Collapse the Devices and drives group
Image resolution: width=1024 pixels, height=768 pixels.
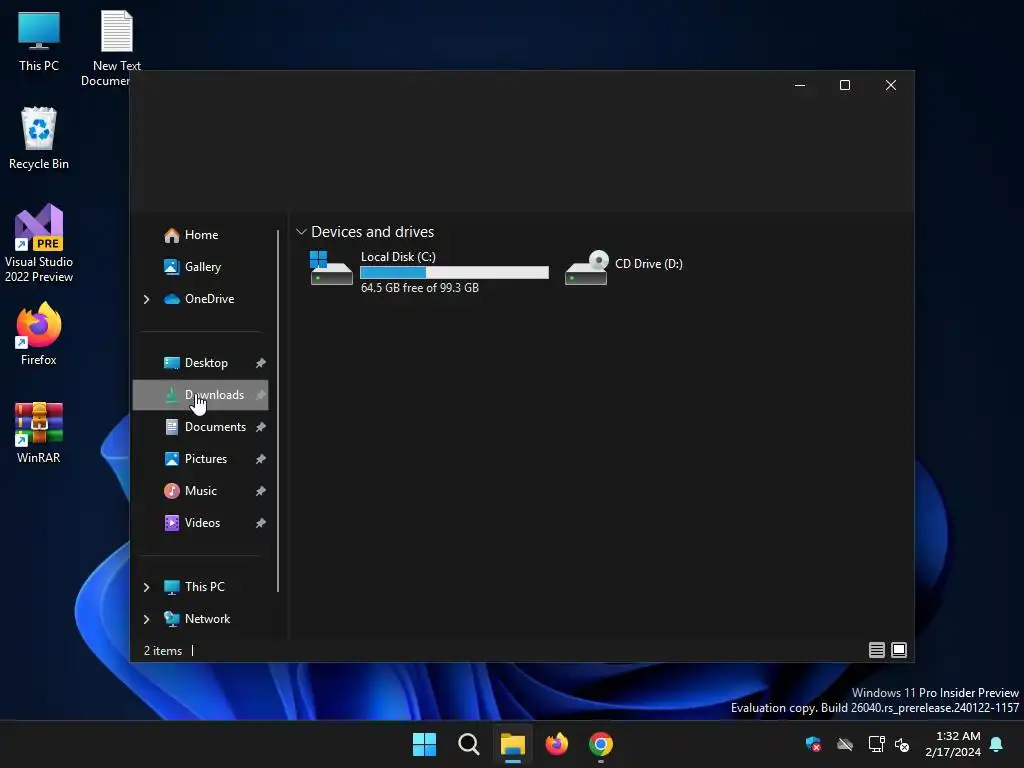point(301,232)
